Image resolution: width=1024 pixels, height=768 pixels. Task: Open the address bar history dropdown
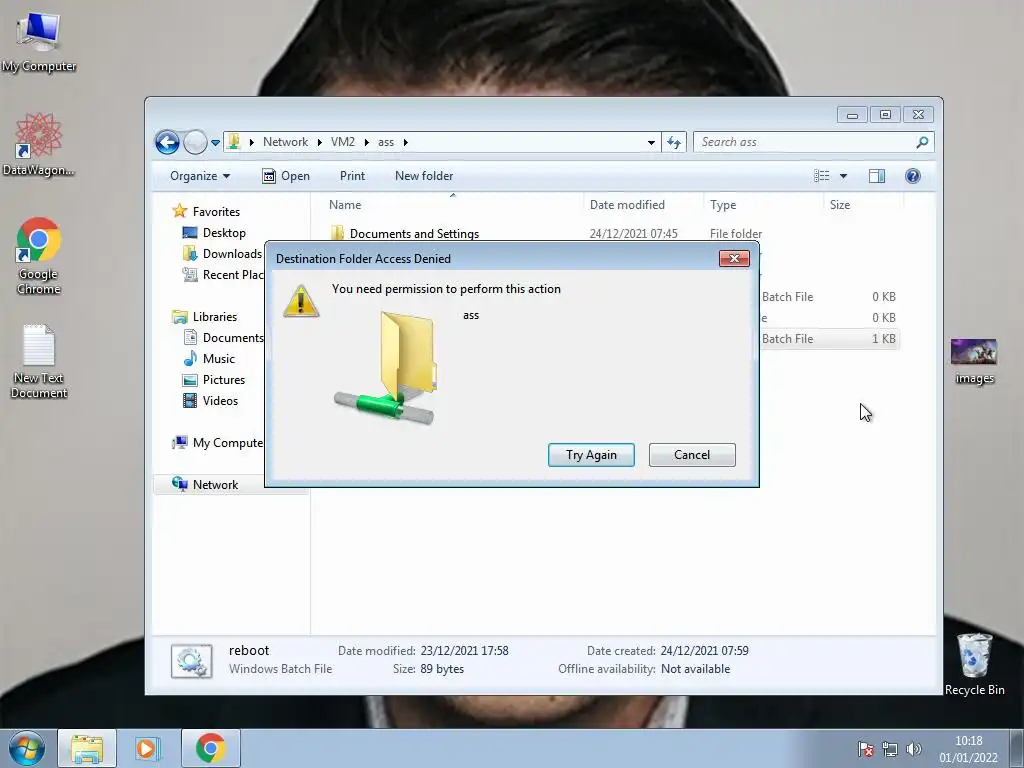(x=651, y=142)
